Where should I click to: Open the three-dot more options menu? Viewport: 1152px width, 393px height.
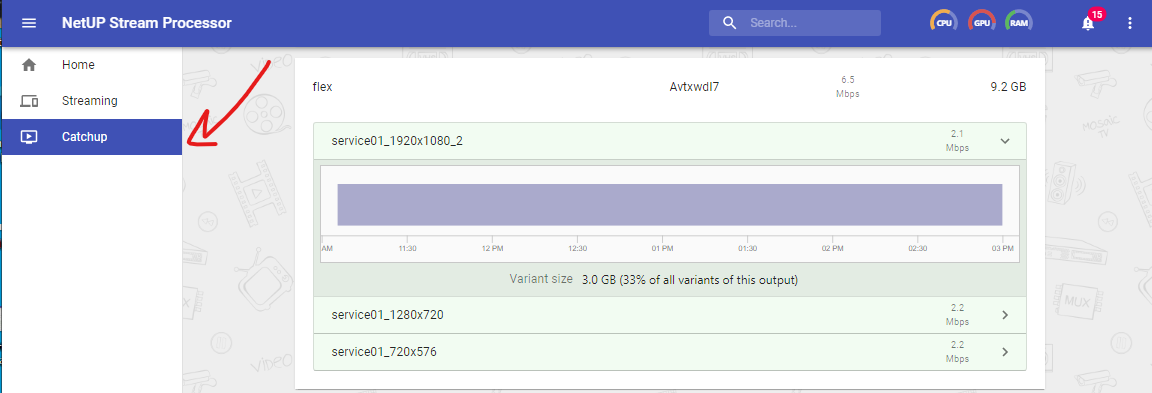pos(1130,24)
